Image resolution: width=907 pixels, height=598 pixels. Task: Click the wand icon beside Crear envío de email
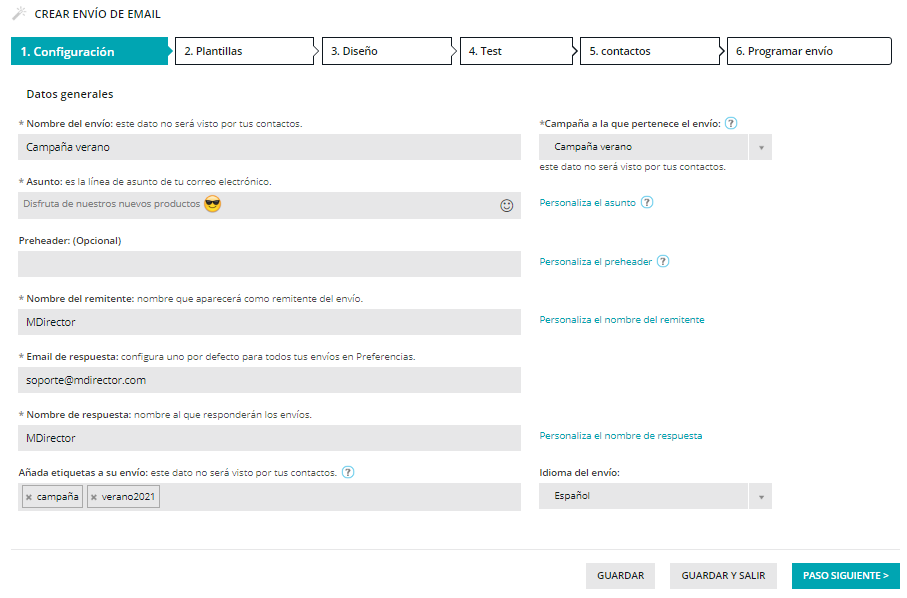[x=17, y=15]
